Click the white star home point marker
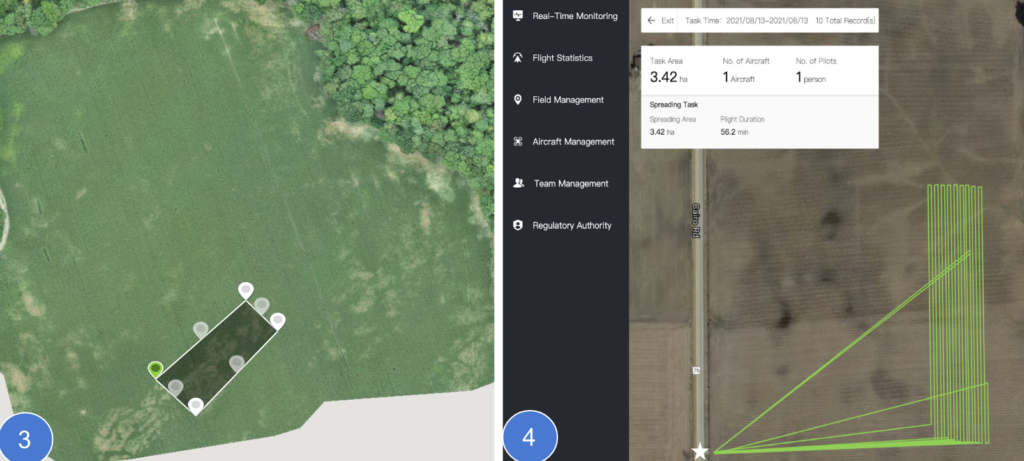The image size is (1024, 461). coord(700,451)
